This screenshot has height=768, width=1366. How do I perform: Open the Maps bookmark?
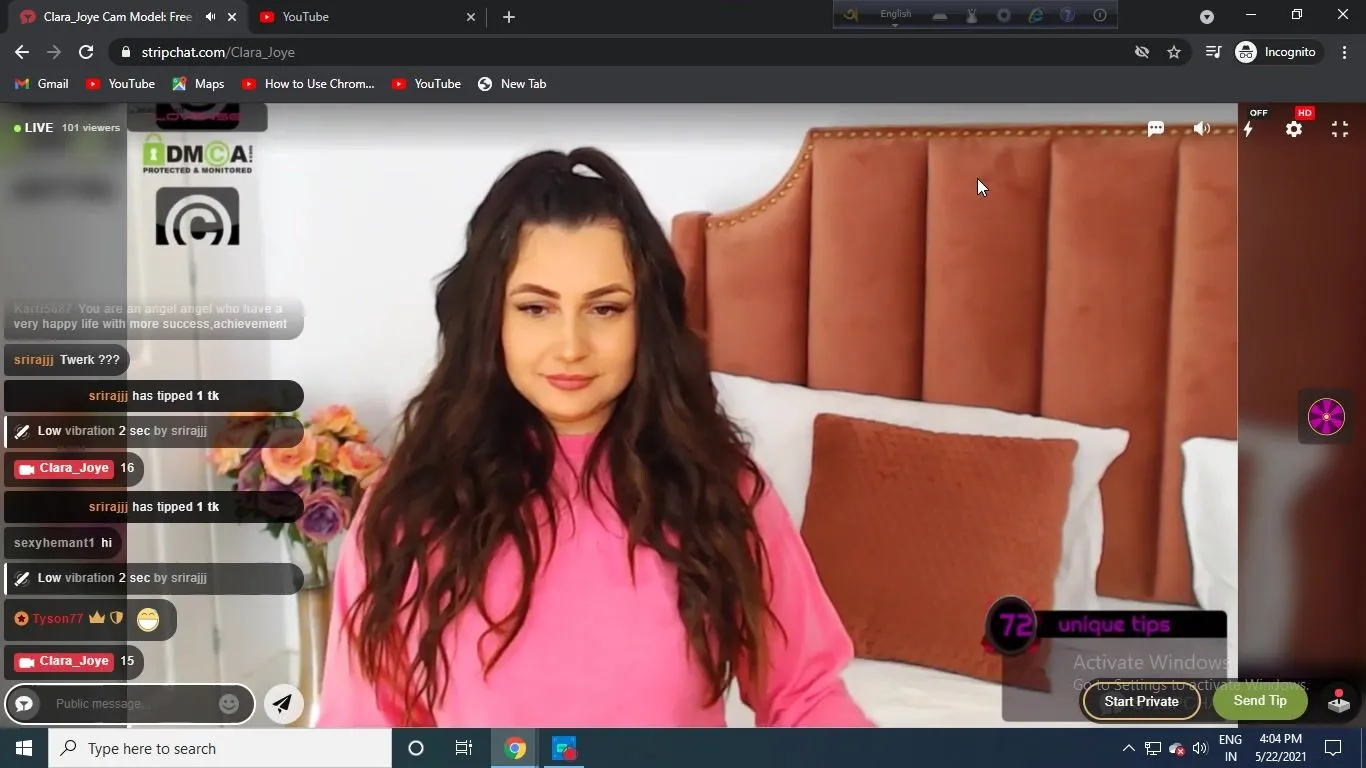198,84
